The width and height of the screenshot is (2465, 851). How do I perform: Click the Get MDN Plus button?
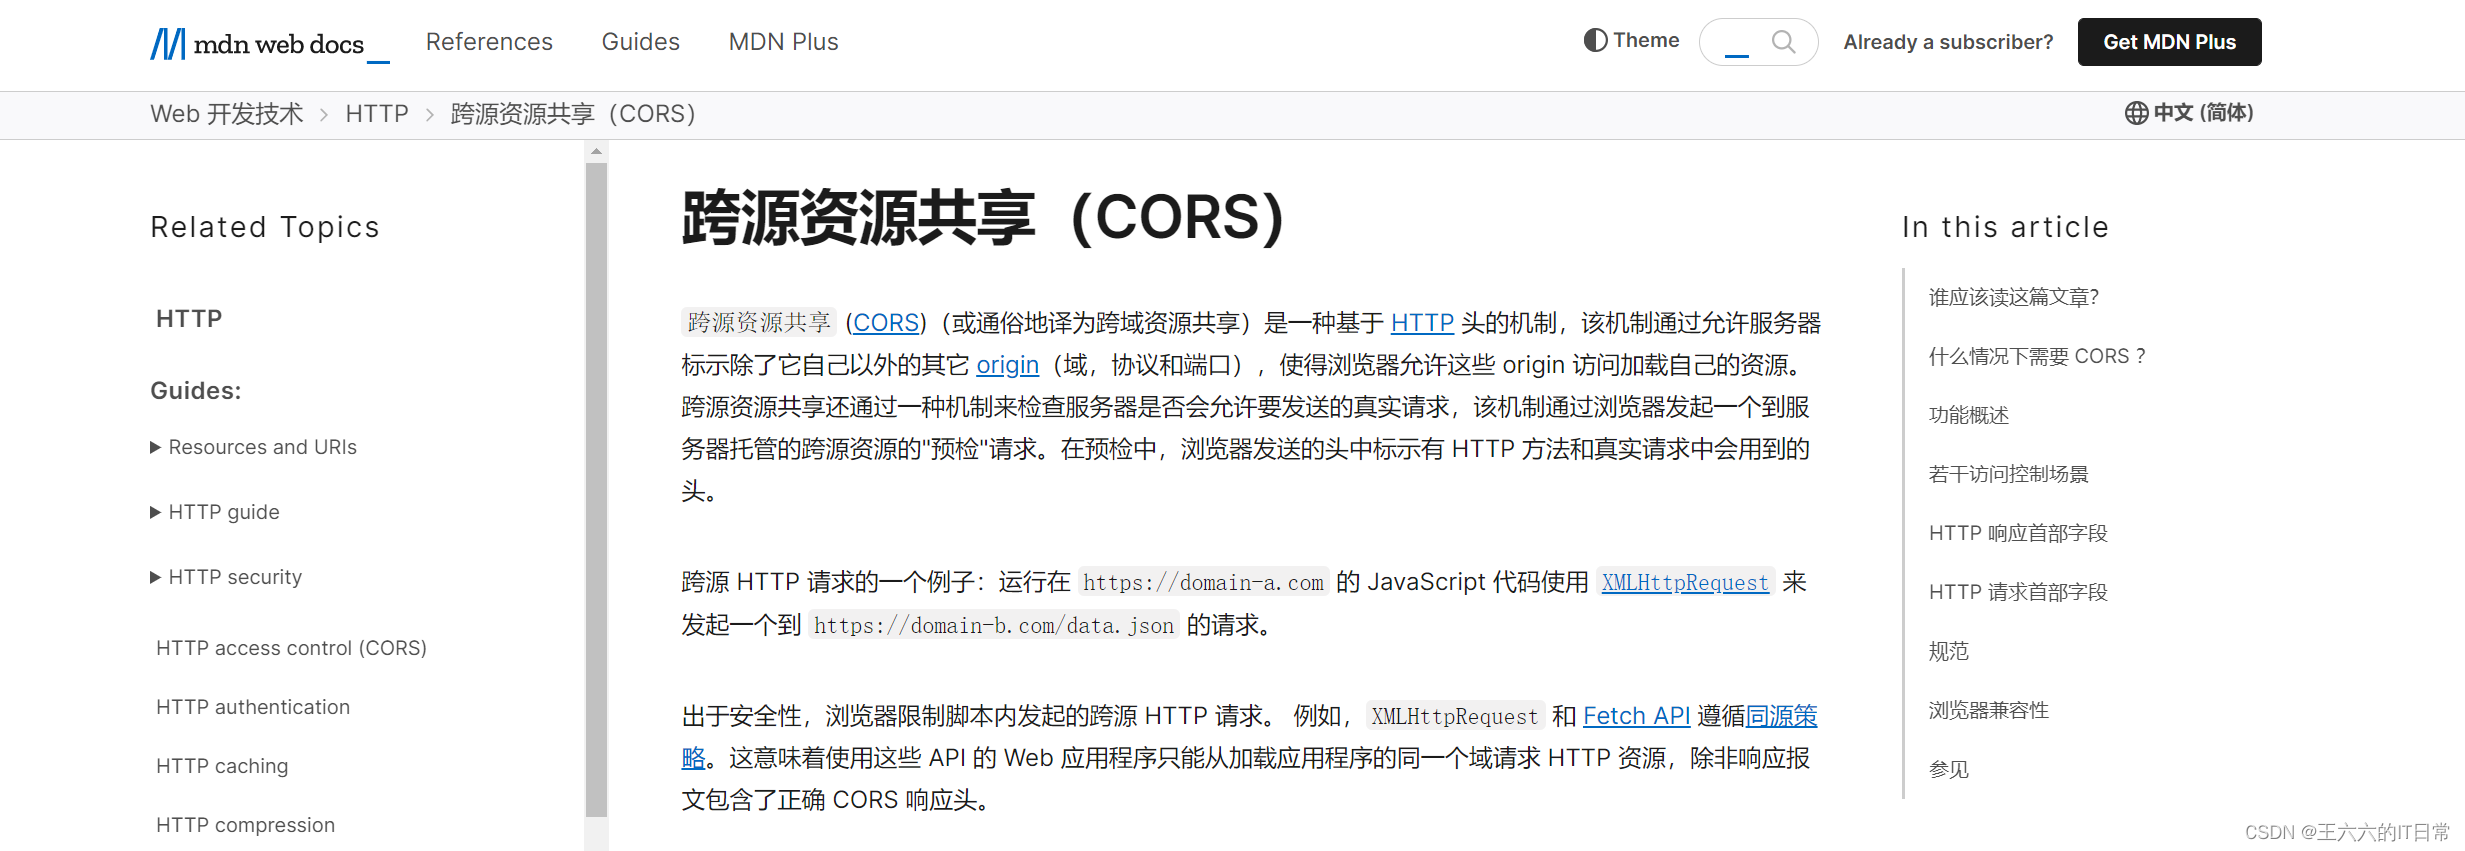pyautogui.click(x=2169, y=42)
